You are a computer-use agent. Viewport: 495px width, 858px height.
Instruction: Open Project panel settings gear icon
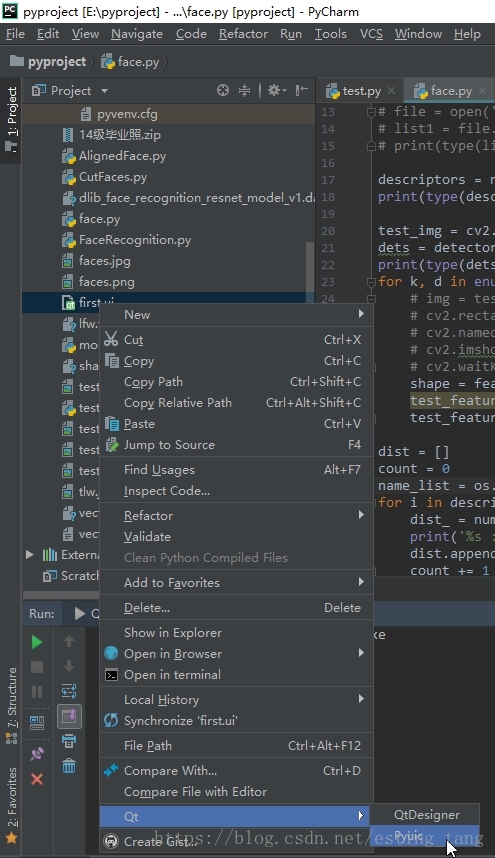(276, 90)
